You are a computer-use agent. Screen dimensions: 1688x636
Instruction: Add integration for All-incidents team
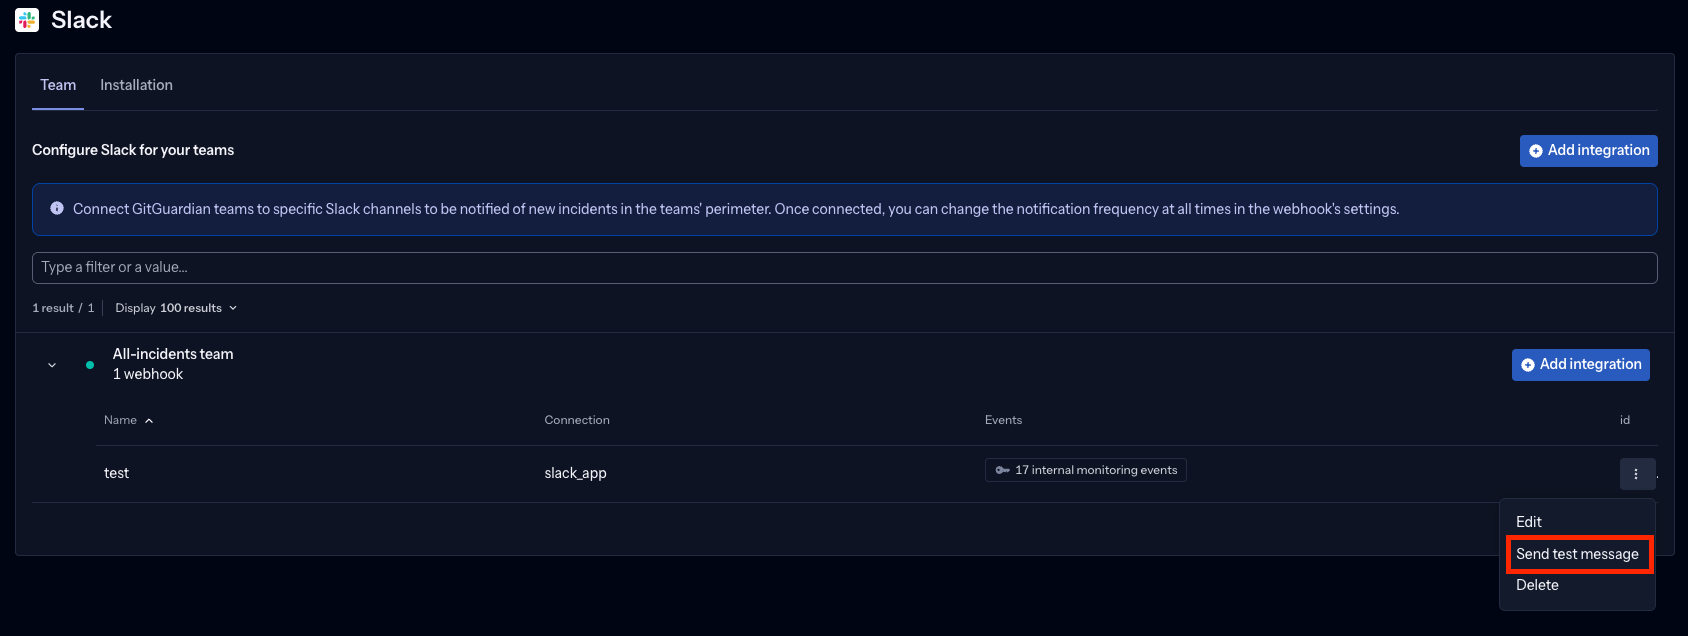tap(1581, 365)
